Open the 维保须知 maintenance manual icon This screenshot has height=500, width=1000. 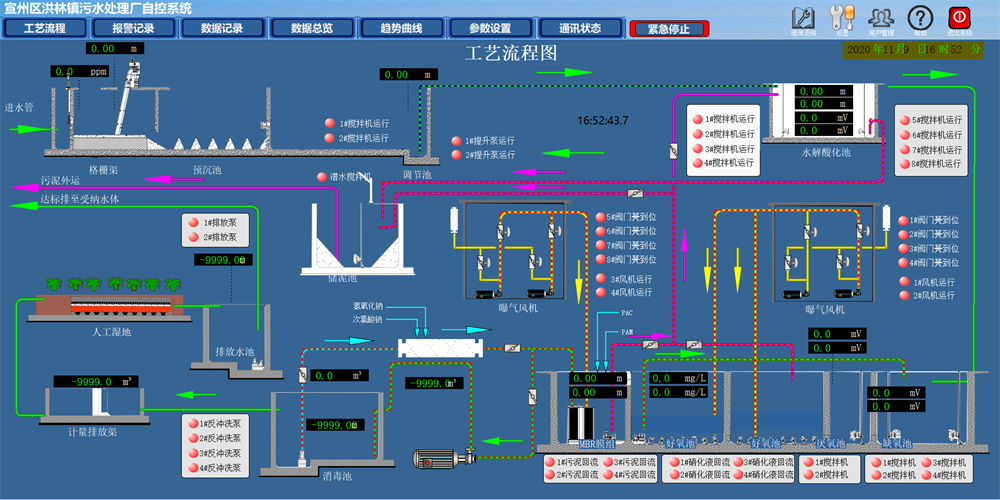803,18
